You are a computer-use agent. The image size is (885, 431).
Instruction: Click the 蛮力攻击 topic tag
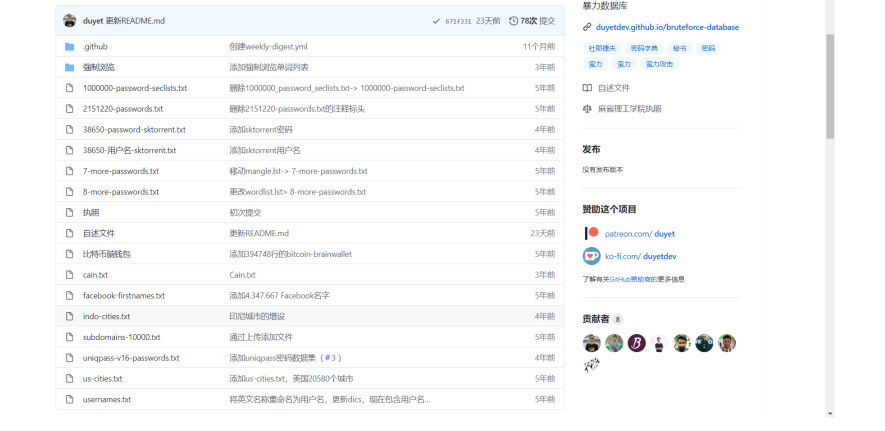(x=659, y=64)
